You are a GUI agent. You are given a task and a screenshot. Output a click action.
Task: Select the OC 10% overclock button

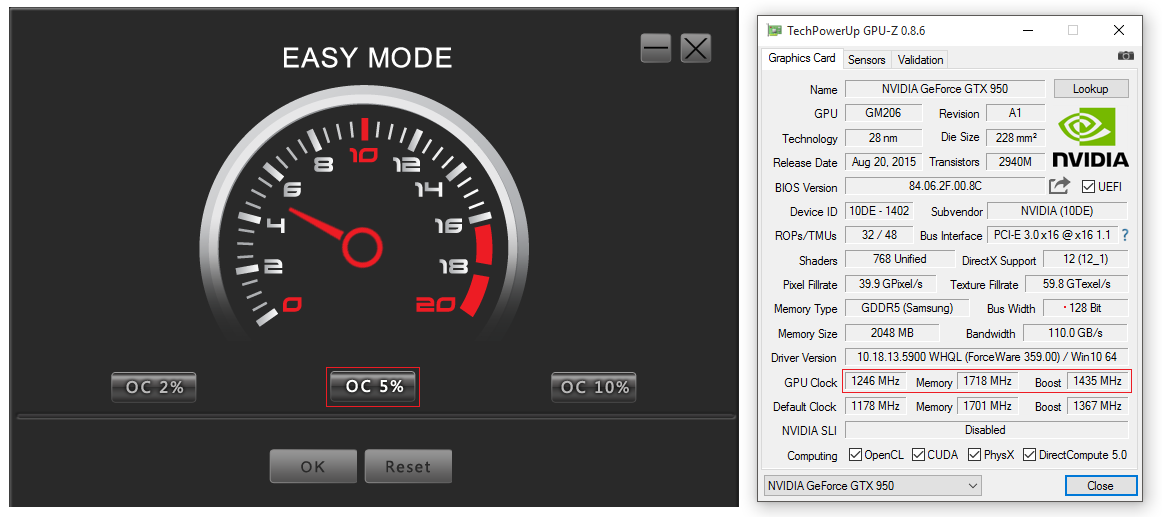pyautogui.click(x=594, y=387)
